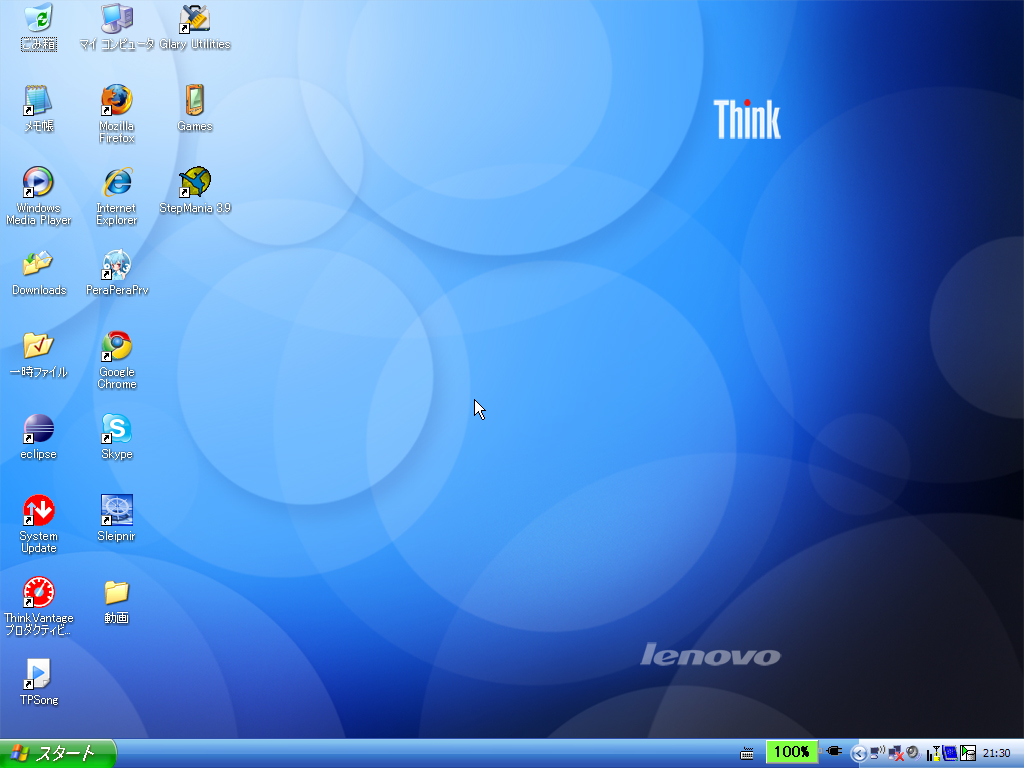Select the StepMania 3.9 shortcut
Screen dimensions: 1024x768
(195, 190)
